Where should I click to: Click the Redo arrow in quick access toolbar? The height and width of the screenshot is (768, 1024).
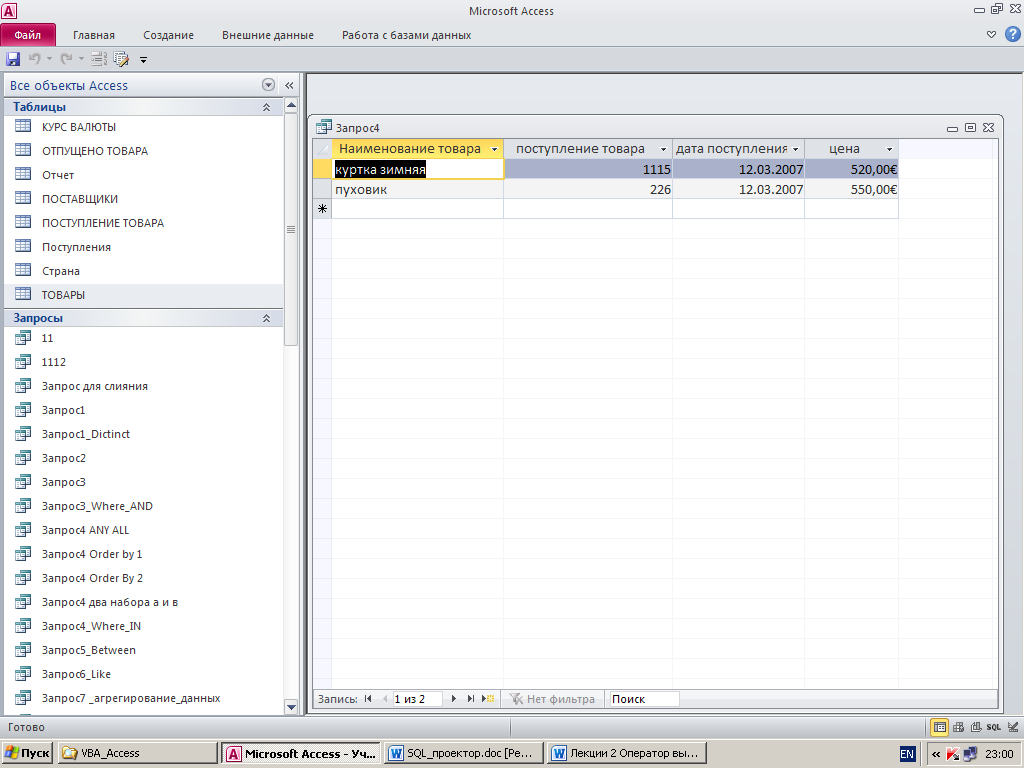(x=65, y=59)
